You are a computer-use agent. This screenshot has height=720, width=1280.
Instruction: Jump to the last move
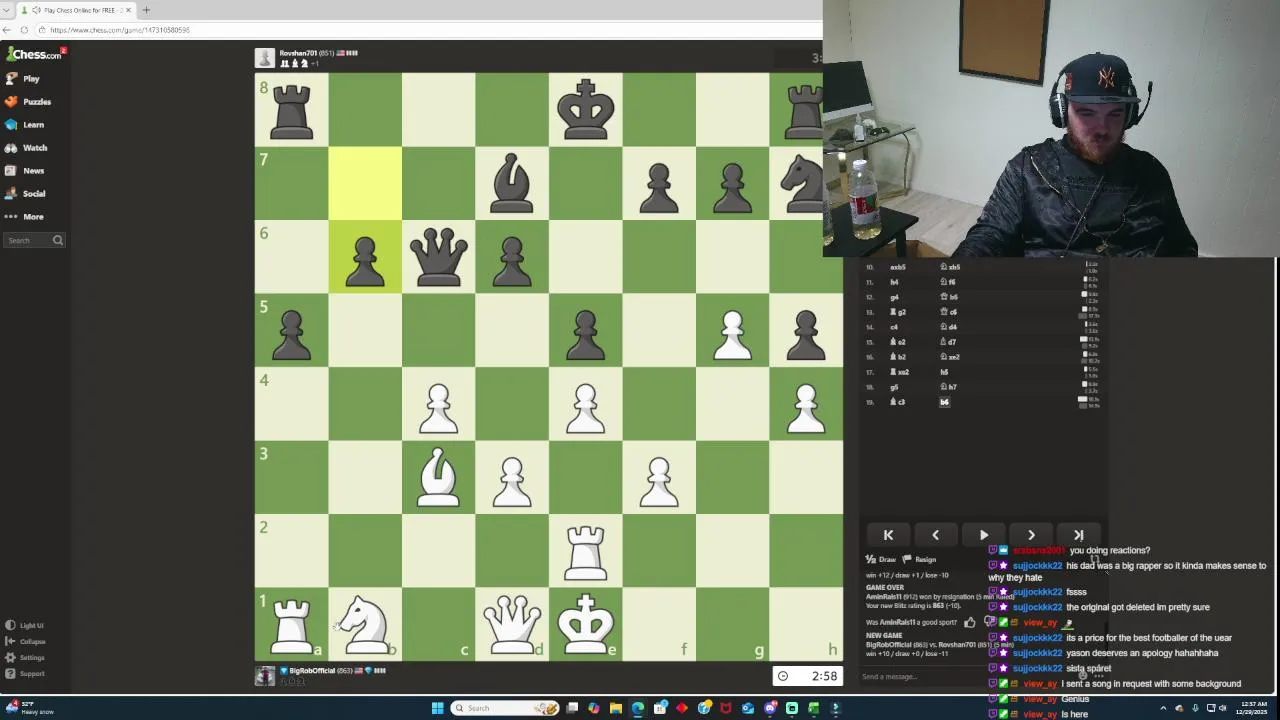pyautogui.click(x=1079, y=535)
